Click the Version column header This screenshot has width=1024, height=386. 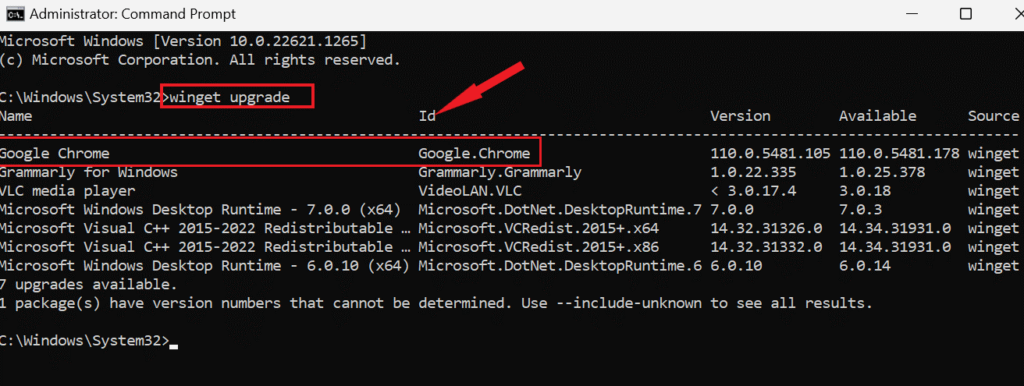pos(741,116)
